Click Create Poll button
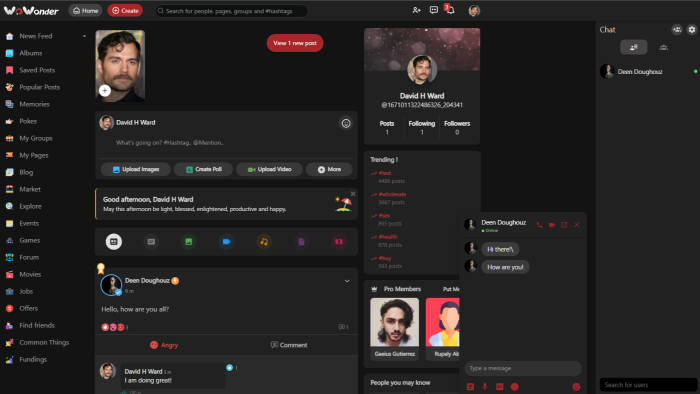 tap(204, 170)
